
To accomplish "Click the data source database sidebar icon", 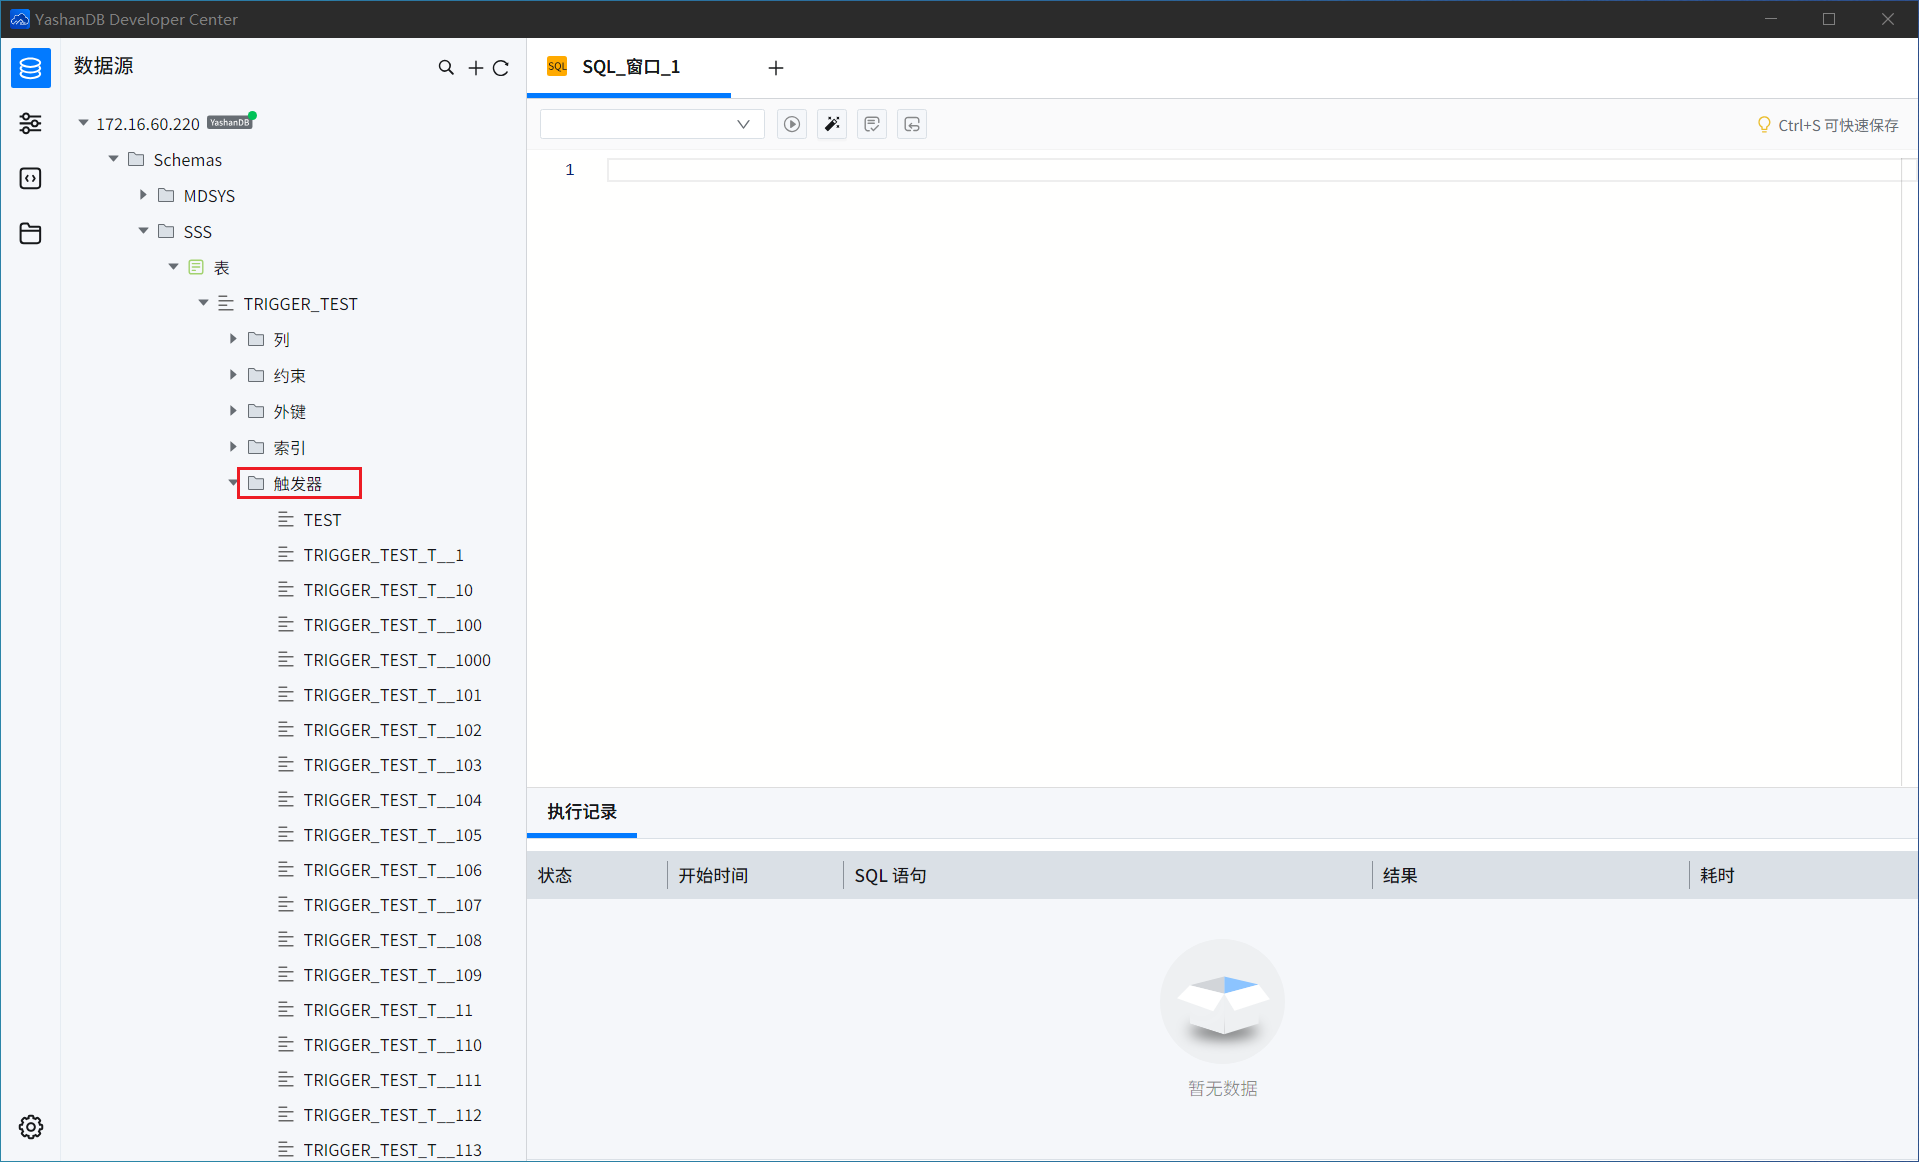I will (30, 68).
